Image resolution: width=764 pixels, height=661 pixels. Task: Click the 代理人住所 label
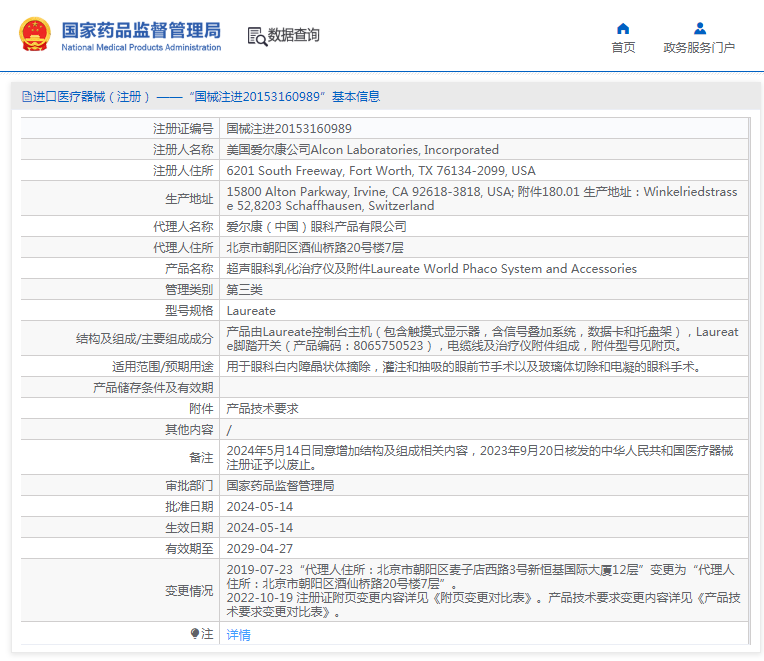183,247
